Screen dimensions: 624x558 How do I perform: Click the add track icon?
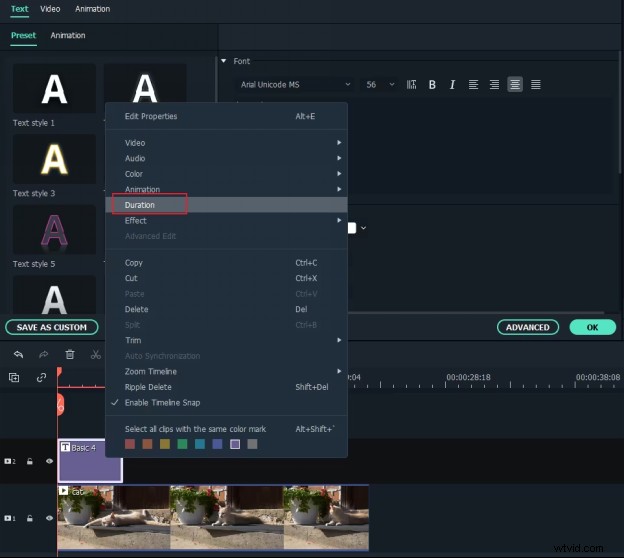point(14,377)
